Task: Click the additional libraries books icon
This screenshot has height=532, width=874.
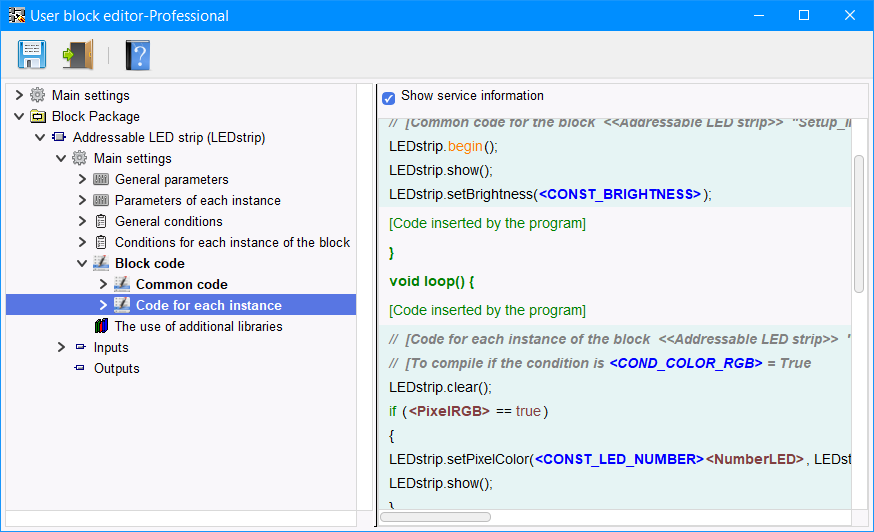Action: 101,327
